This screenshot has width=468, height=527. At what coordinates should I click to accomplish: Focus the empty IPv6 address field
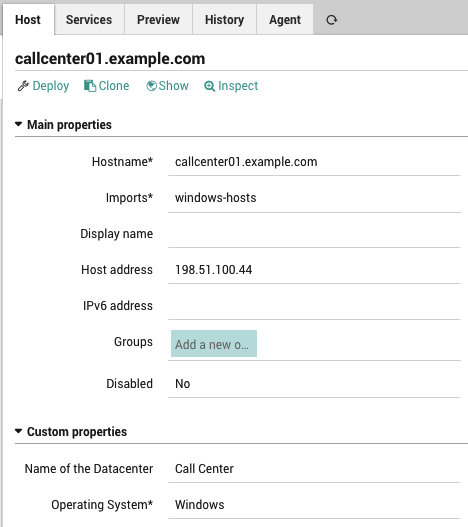tap(314, 306)
